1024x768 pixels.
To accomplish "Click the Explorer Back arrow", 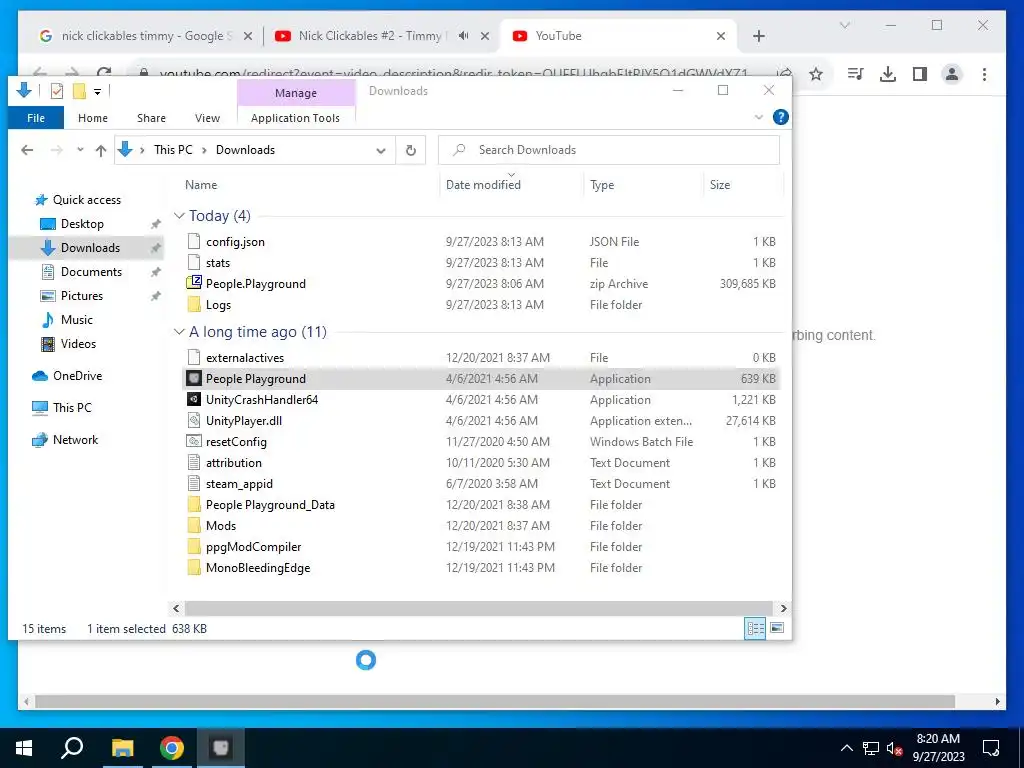I will click(27, 150).
